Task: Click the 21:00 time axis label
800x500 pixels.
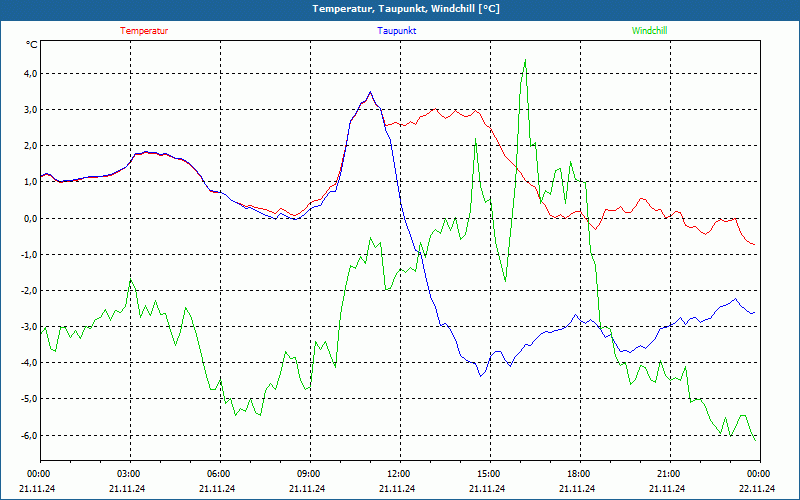Action: coord(670,473)
